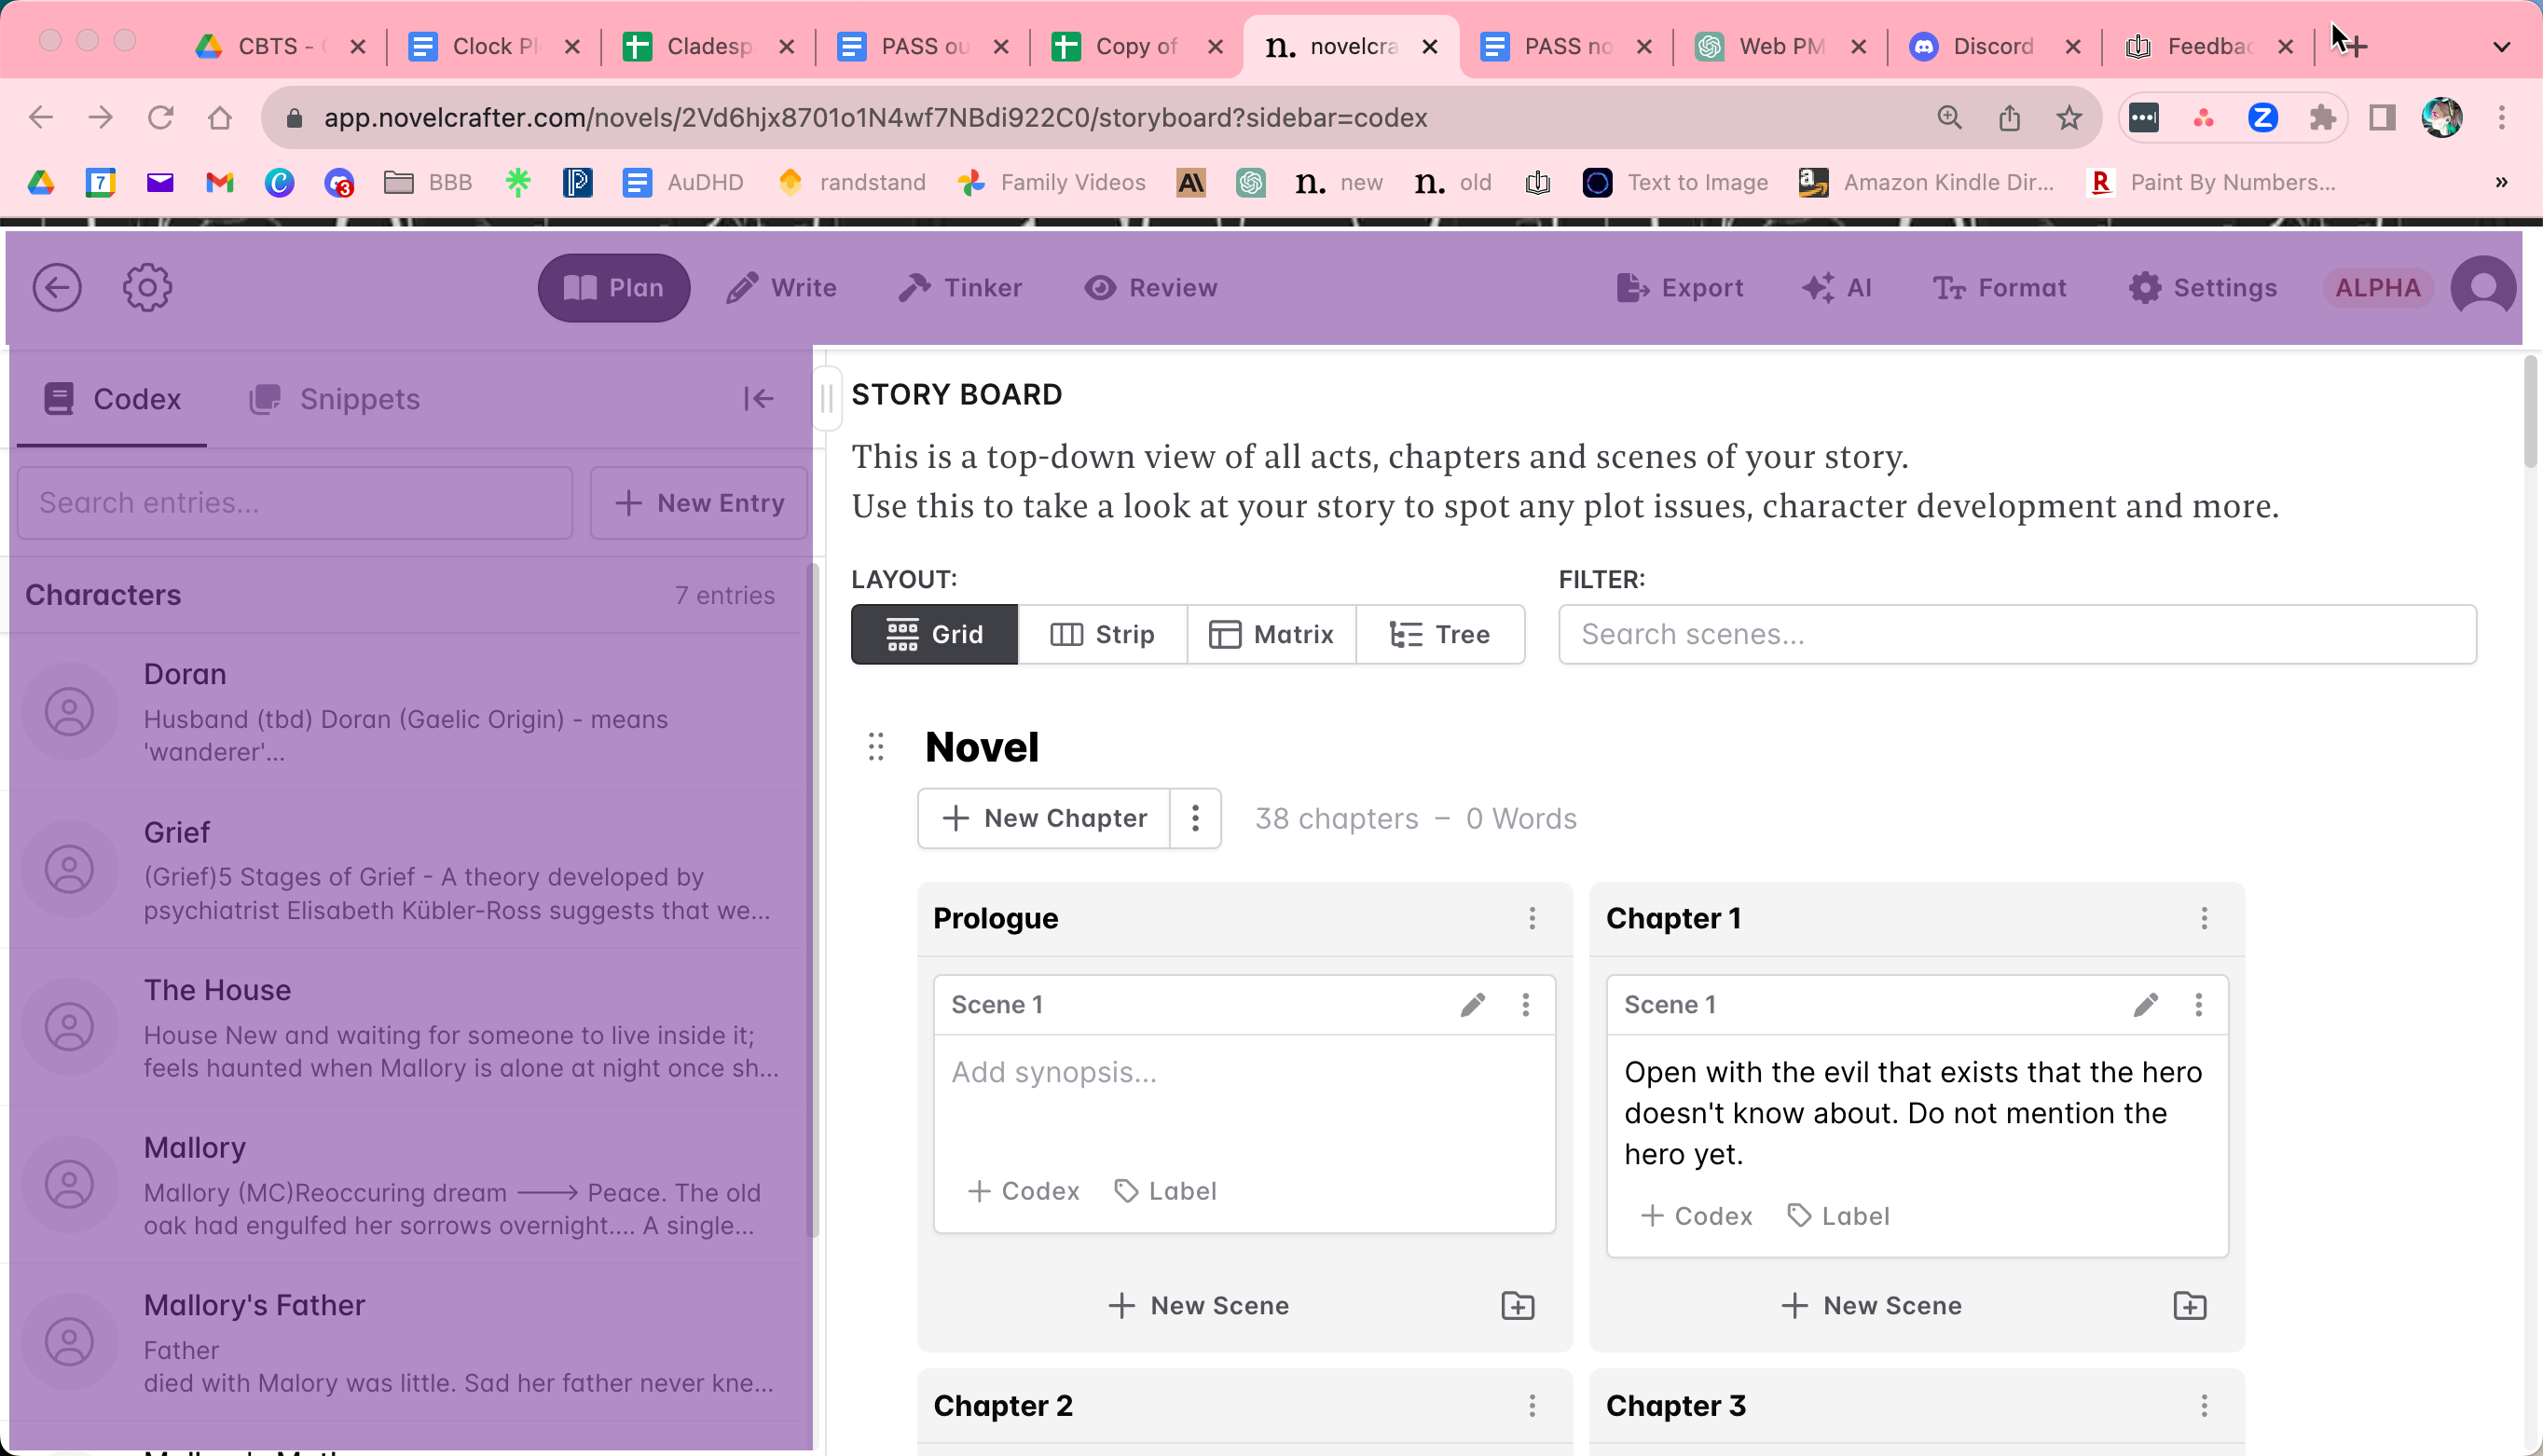Open the Tinker tab

(x=960, y=288)
